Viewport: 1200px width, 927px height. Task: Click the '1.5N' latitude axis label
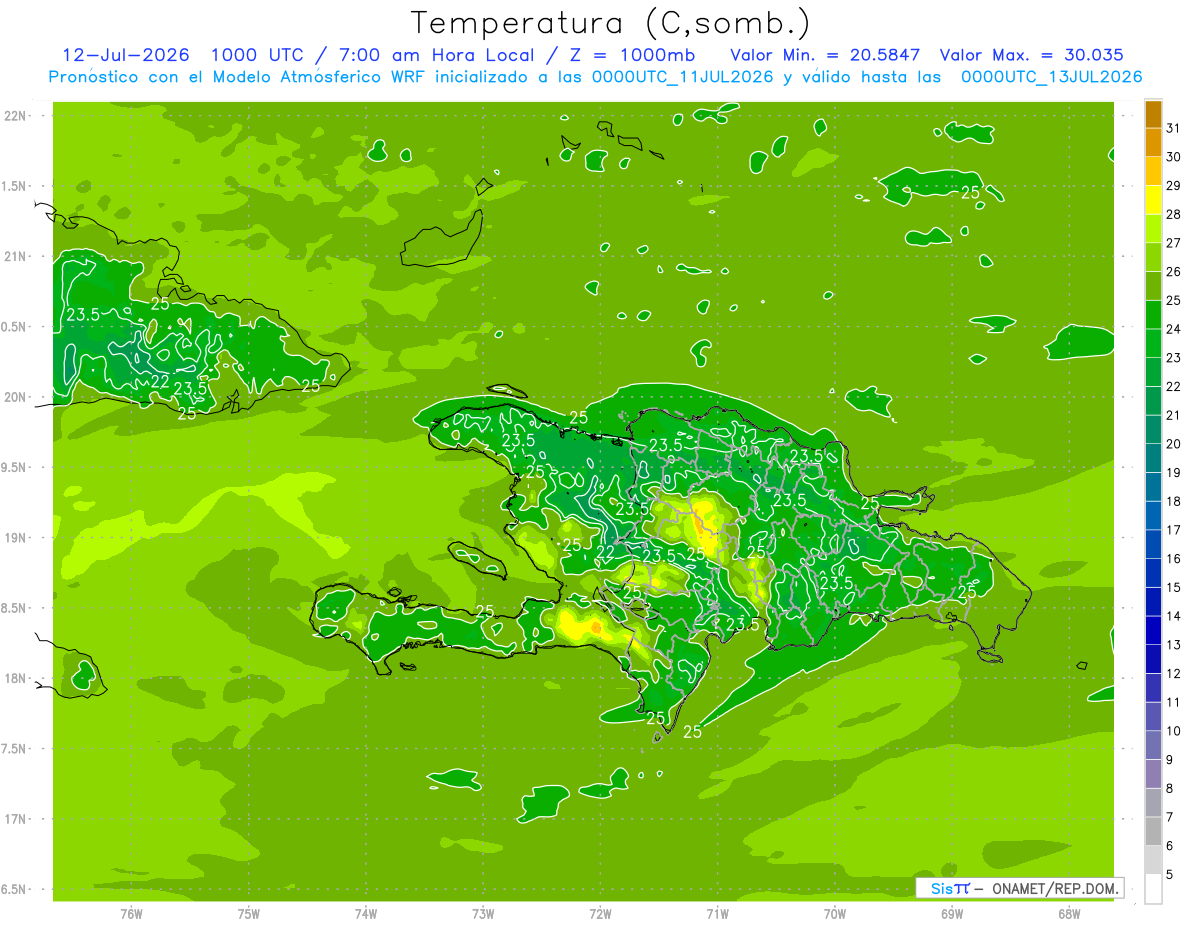point(14,186)
